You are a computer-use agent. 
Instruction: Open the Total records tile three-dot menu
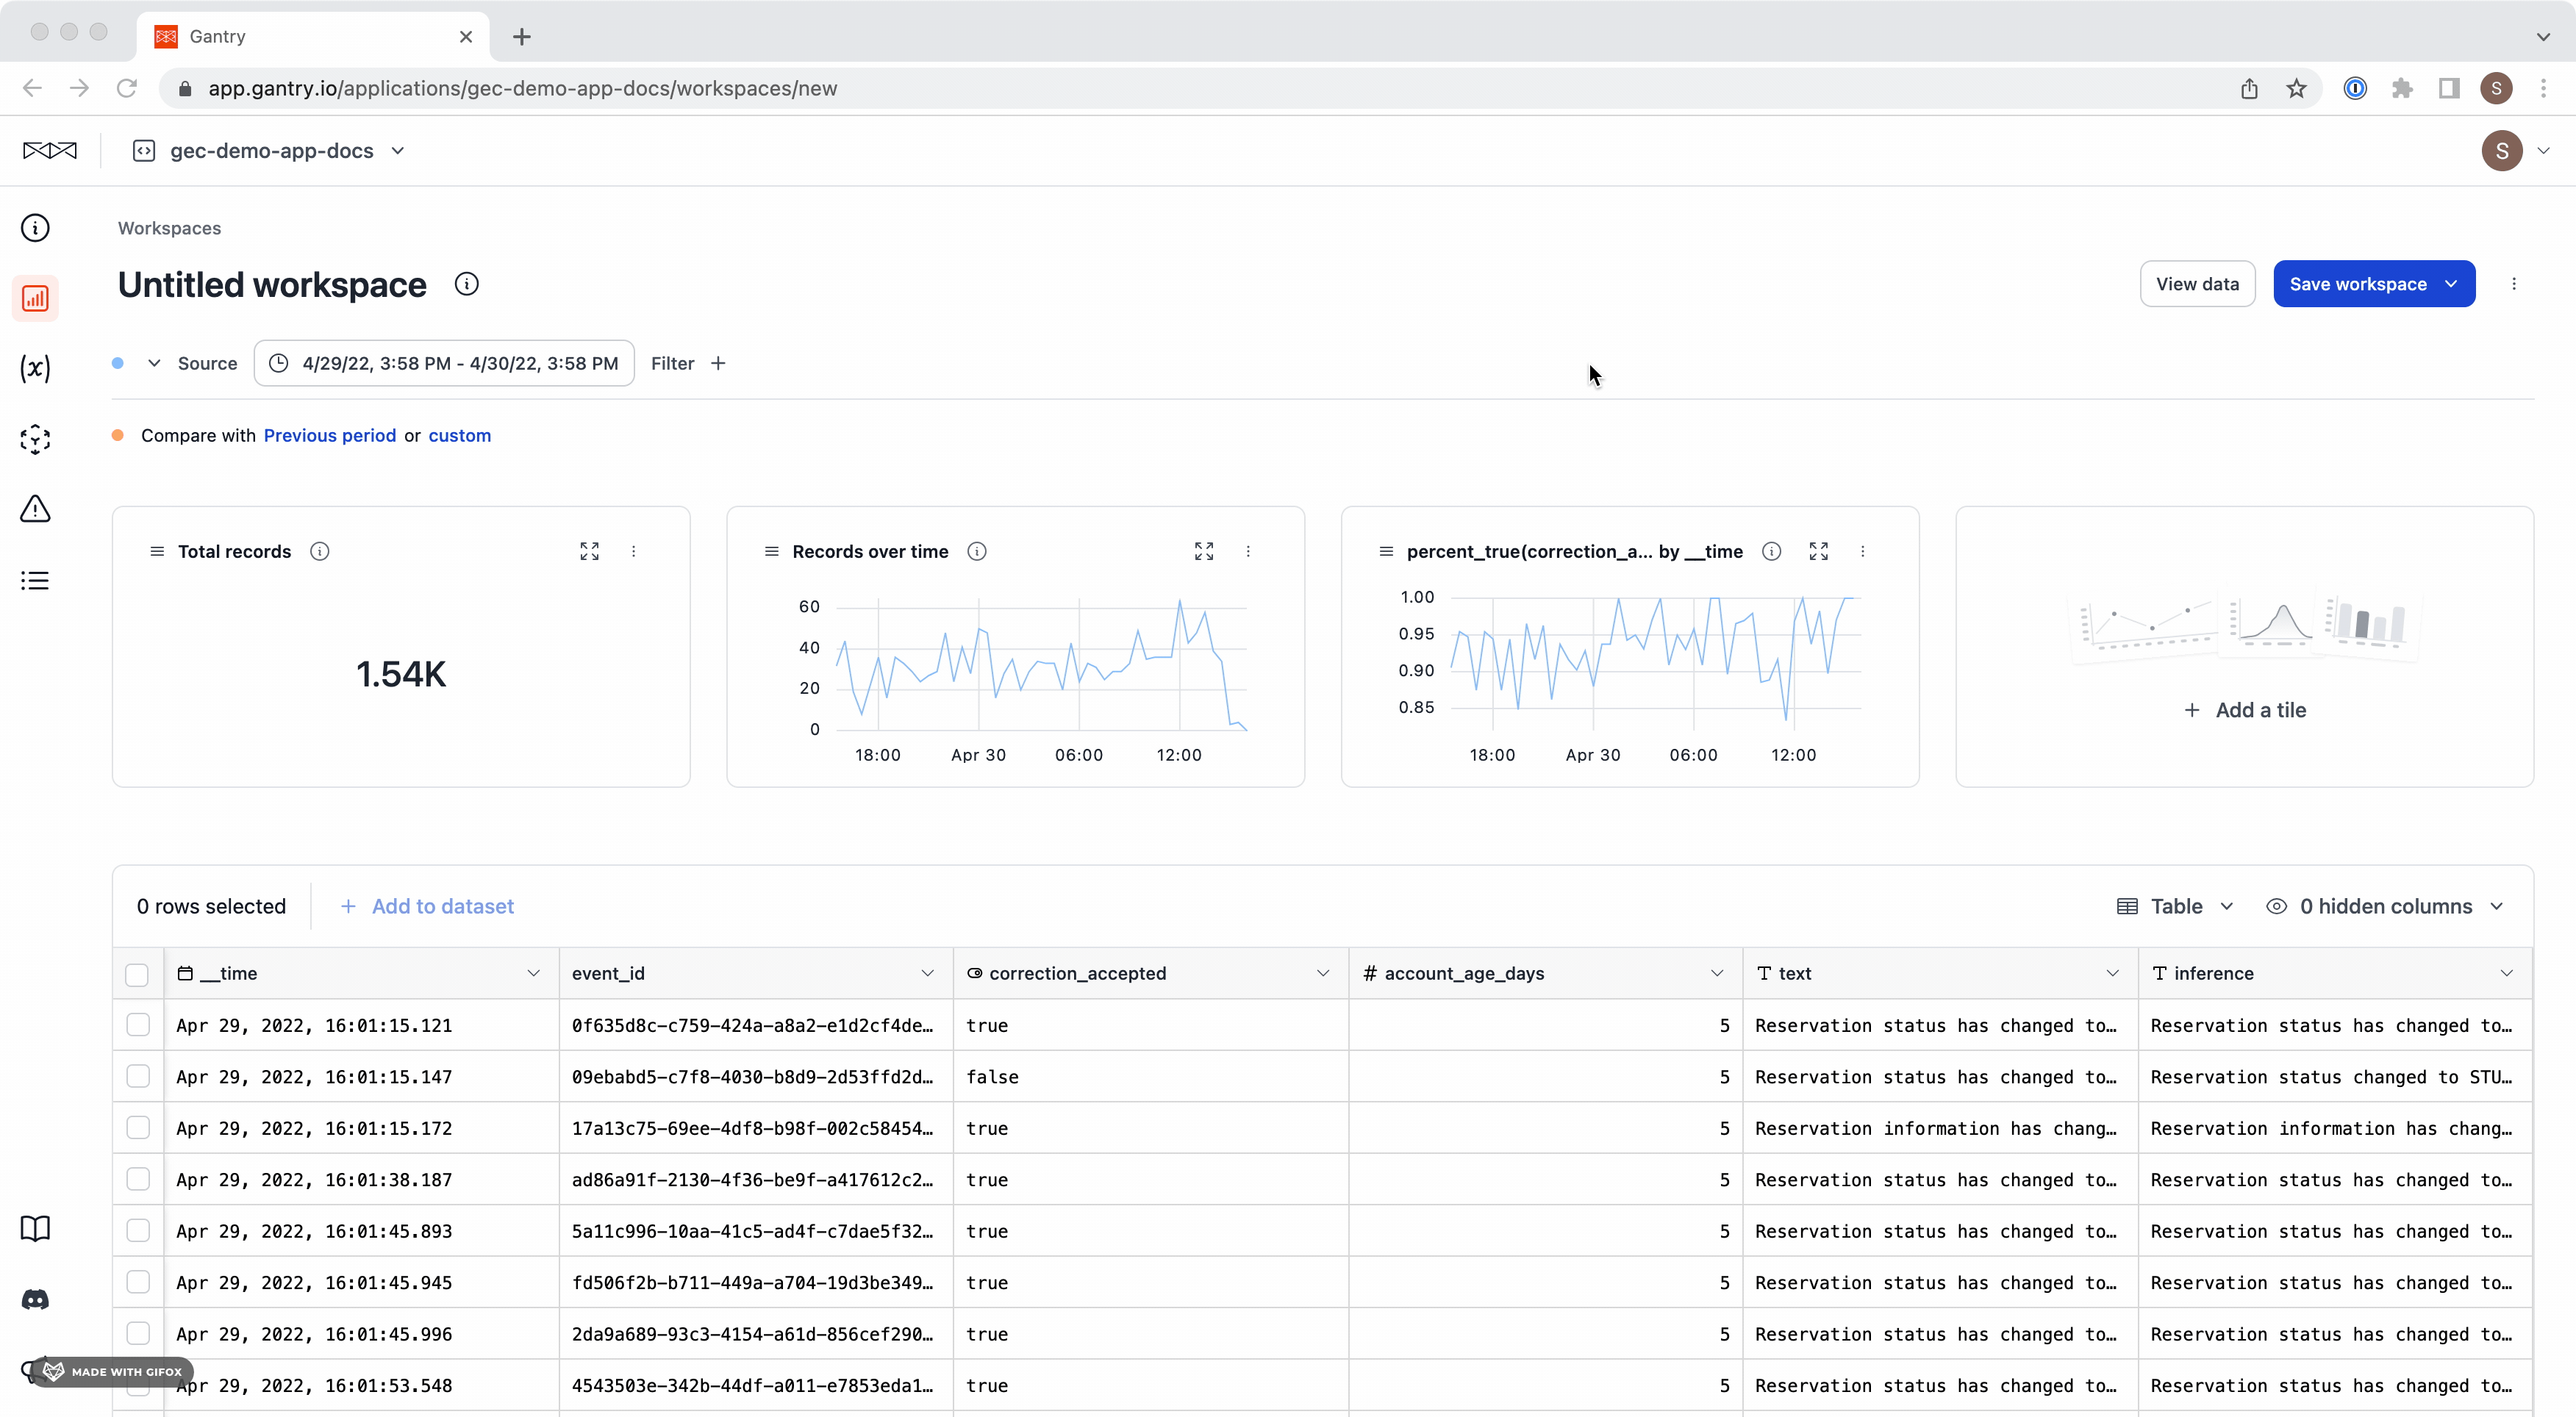[x=633, y=551]
